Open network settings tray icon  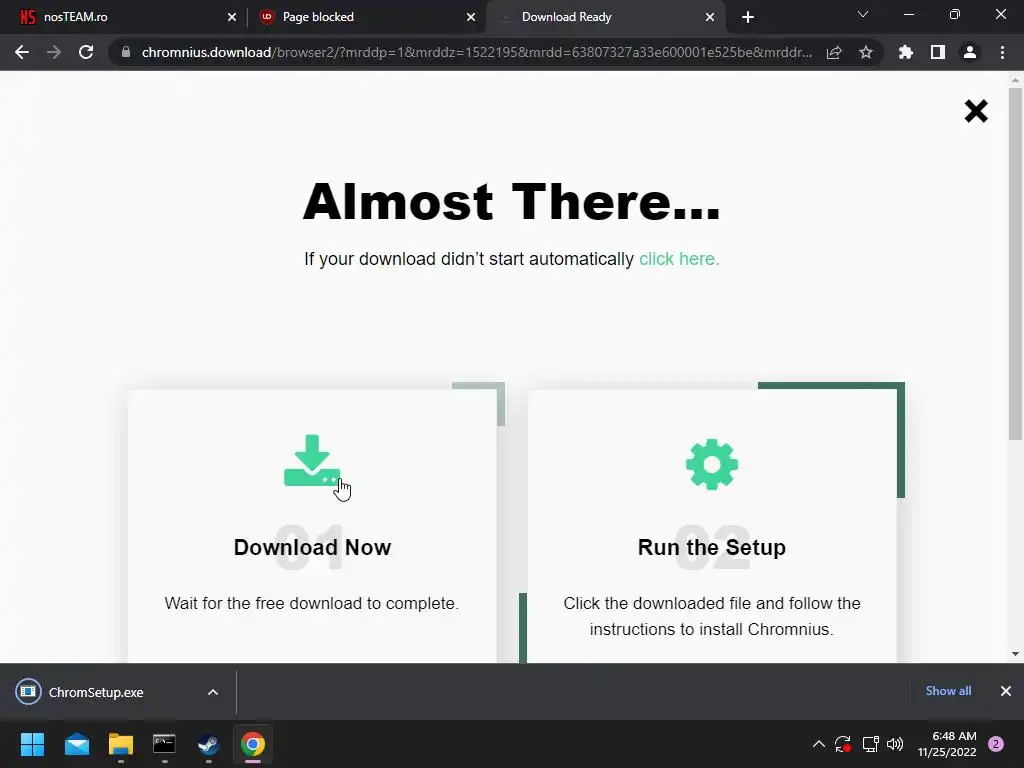[870, 744]
